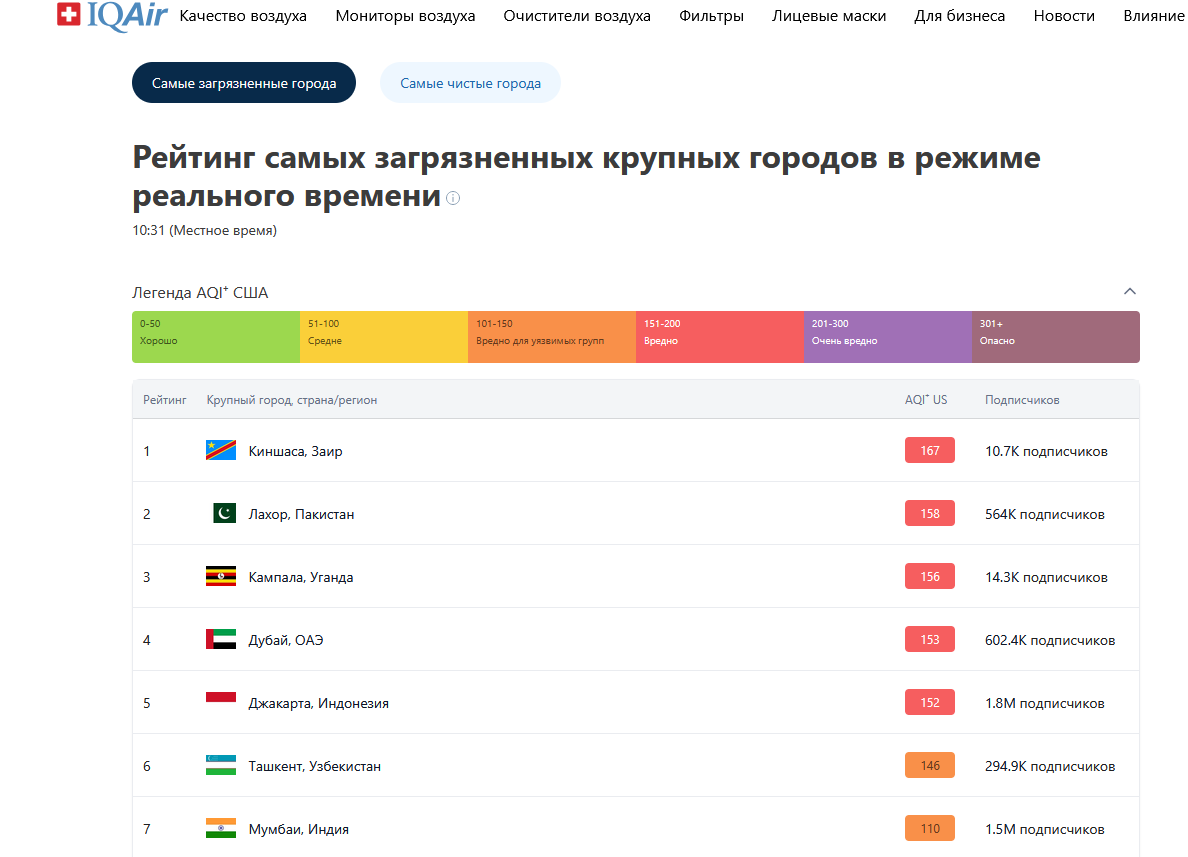This screenshot has height=857, width=1188.
Task: Collapse the AQI legend chevron
Action: tap(1130, 292)
